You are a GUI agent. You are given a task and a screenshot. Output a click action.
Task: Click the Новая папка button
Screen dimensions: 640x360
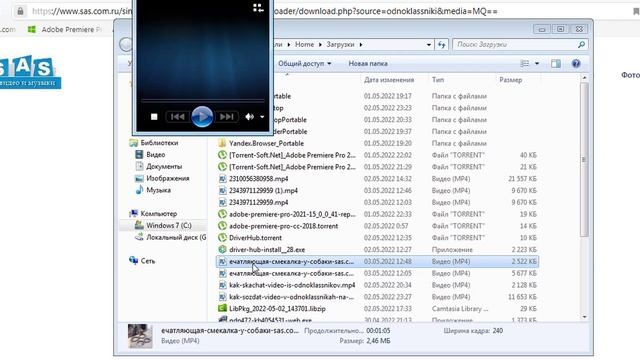point(368,64)
